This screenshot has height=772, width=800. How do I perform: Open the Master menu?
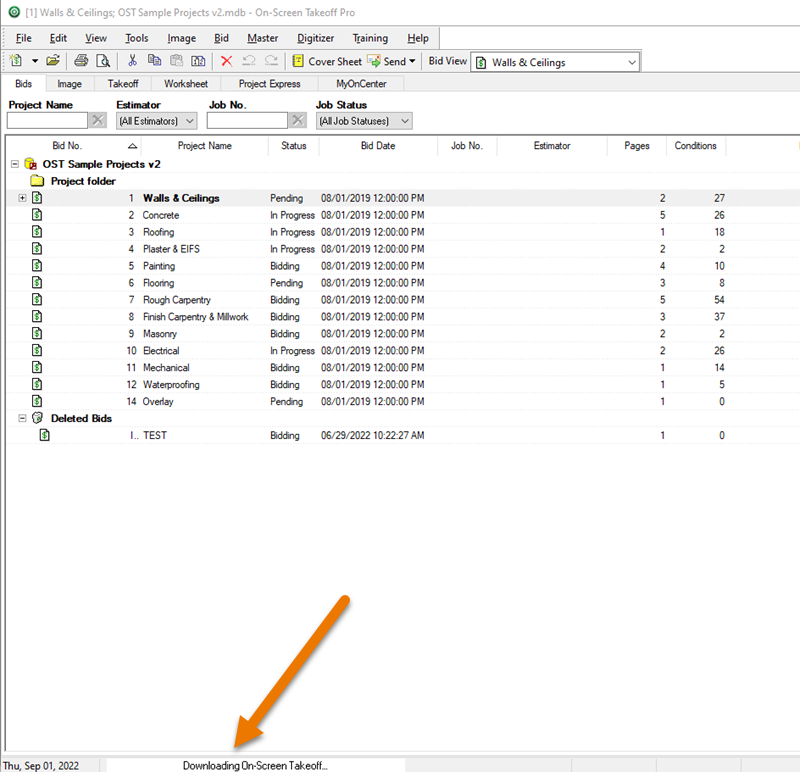263,38
